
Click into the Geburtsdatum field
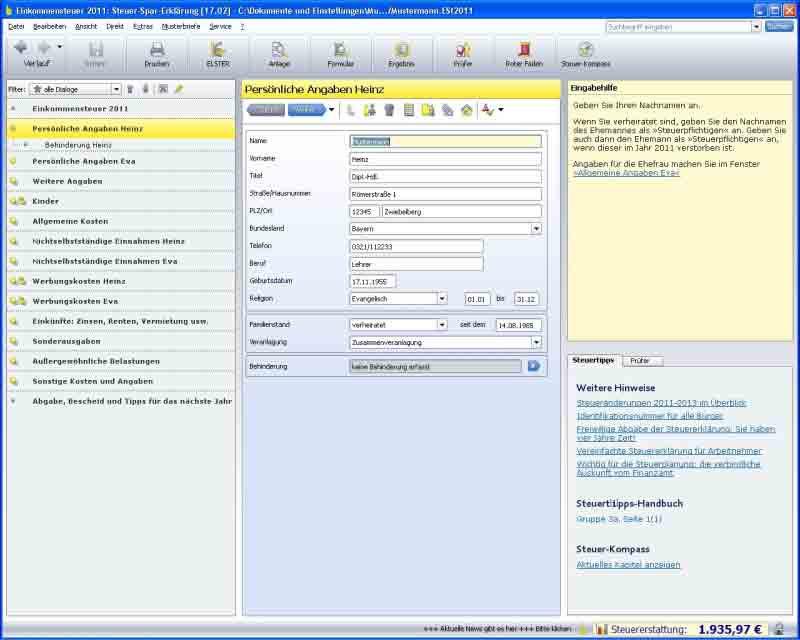(x=372, y=282)
